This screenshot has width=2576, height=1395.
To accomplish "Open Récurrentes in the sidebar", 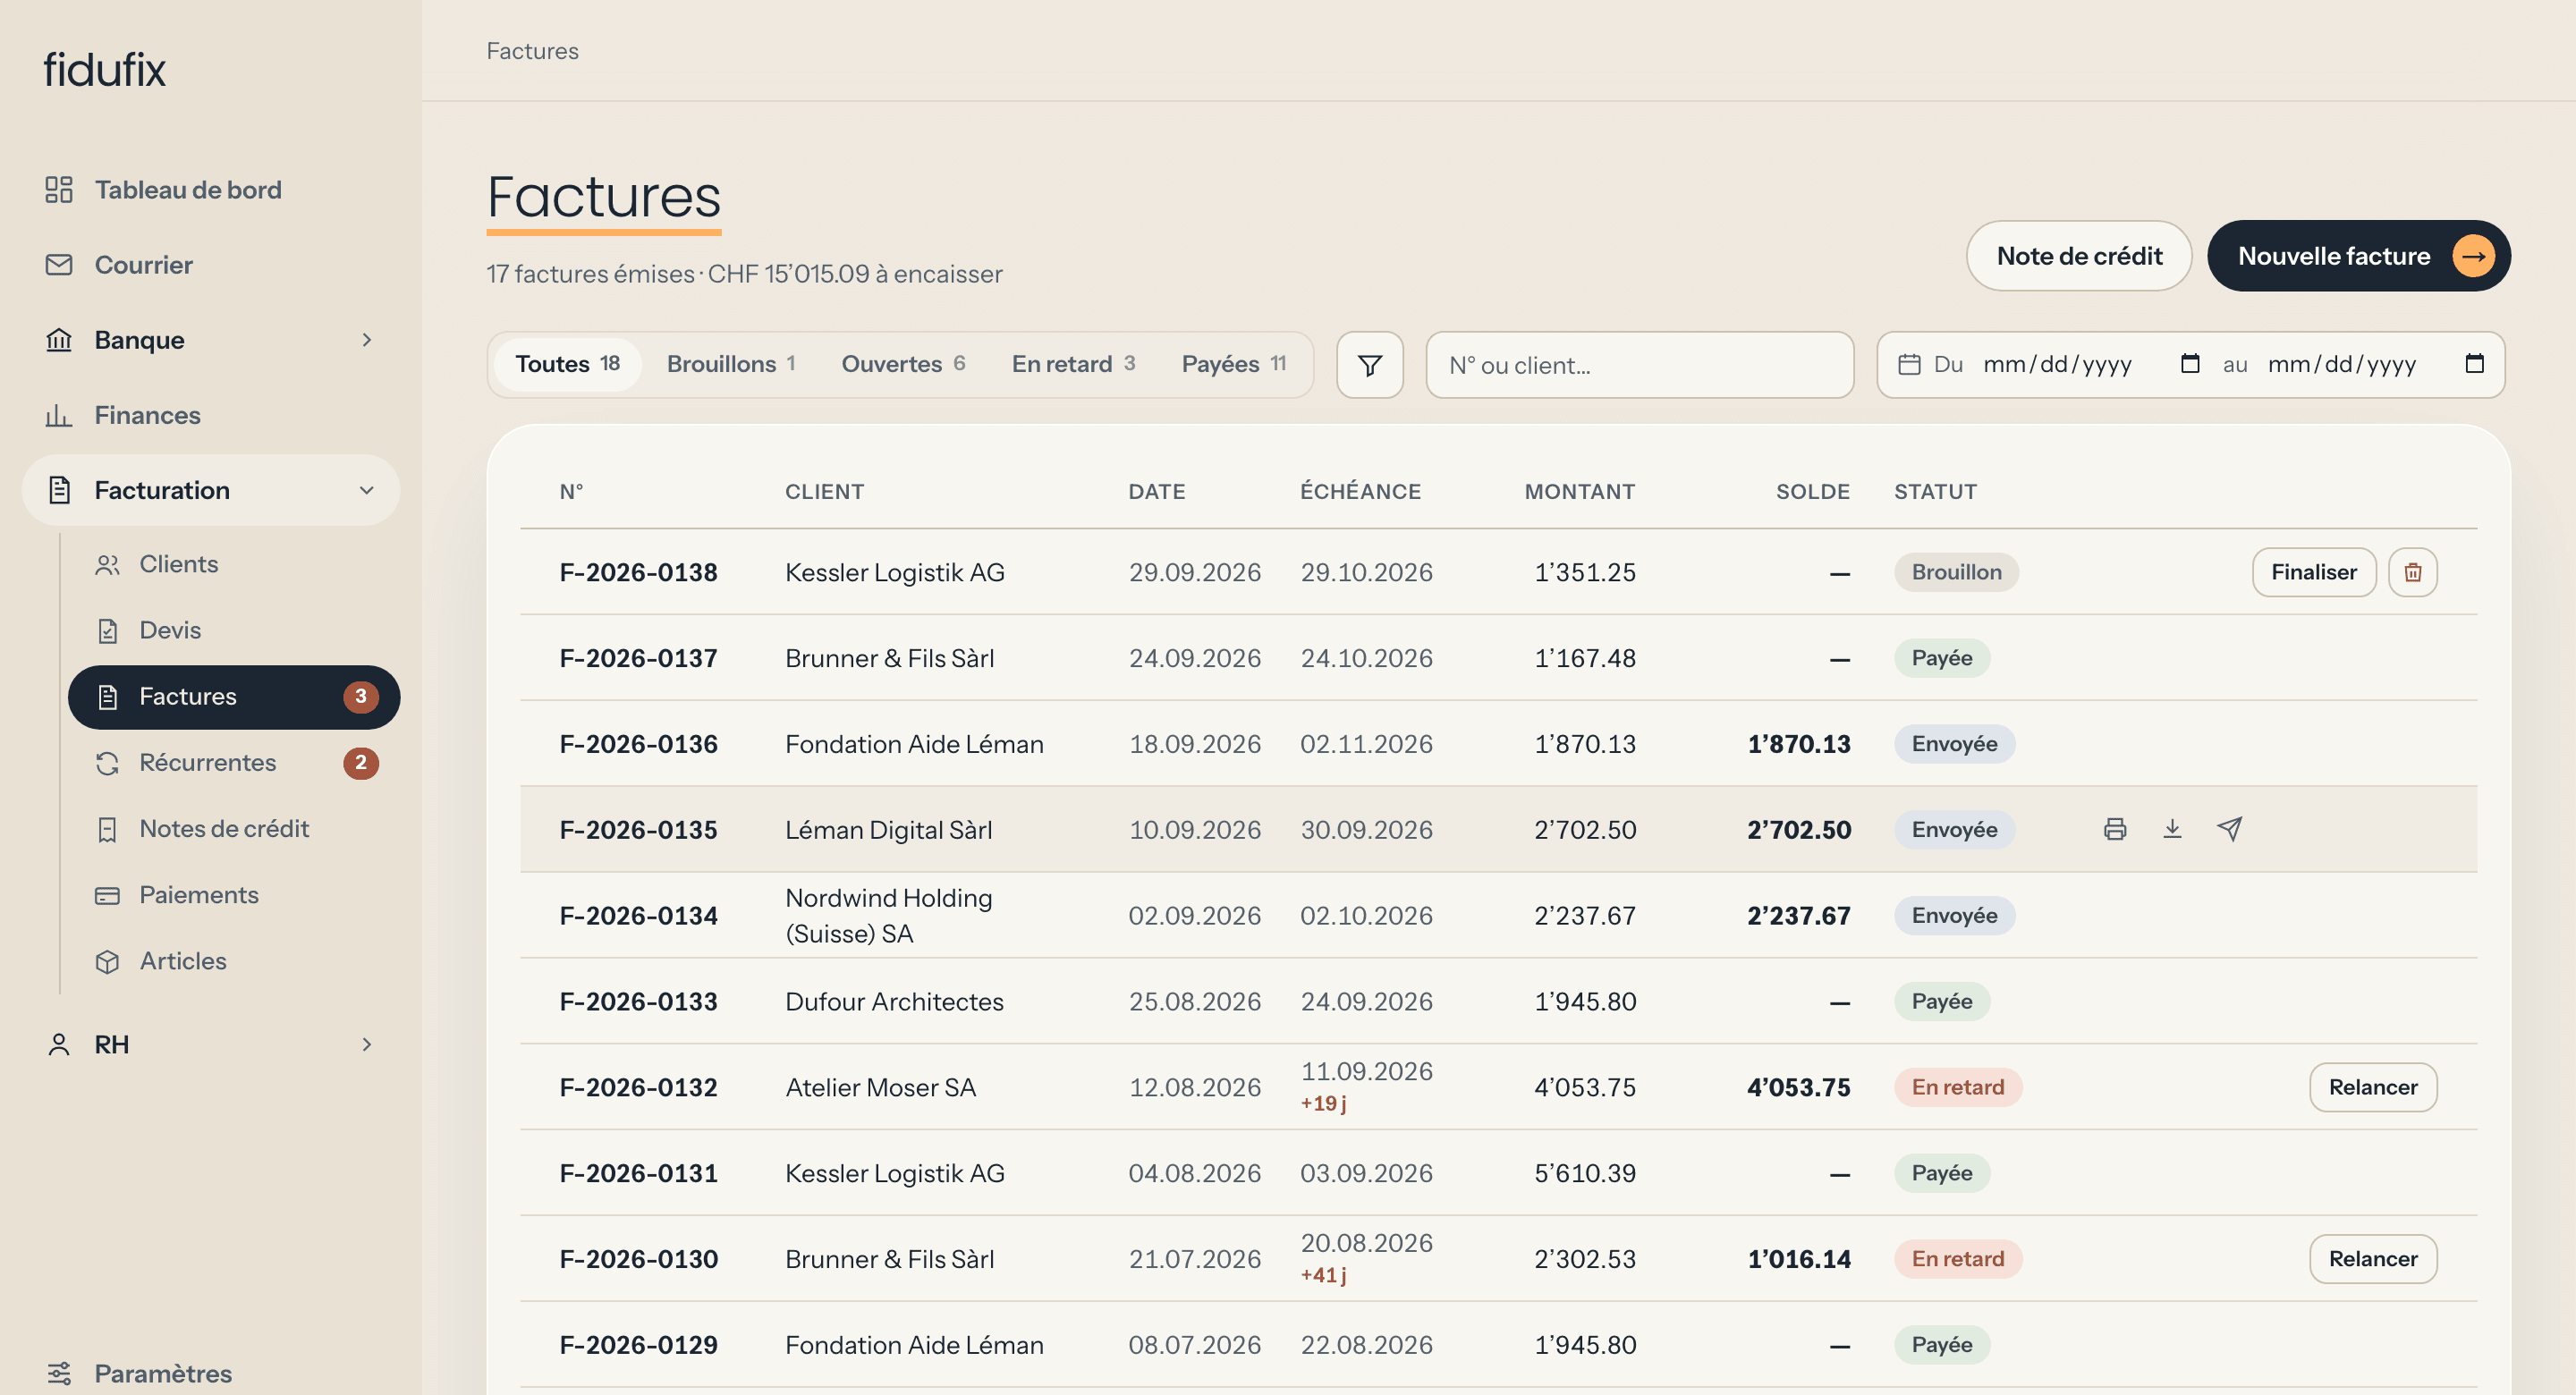I will pyautogui.click(x=234, y=763).
